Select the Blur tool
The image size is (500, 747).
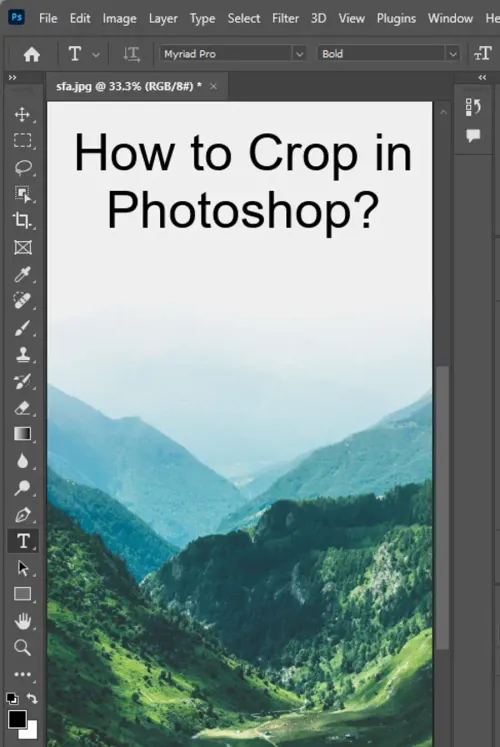[x=22, y=461]
